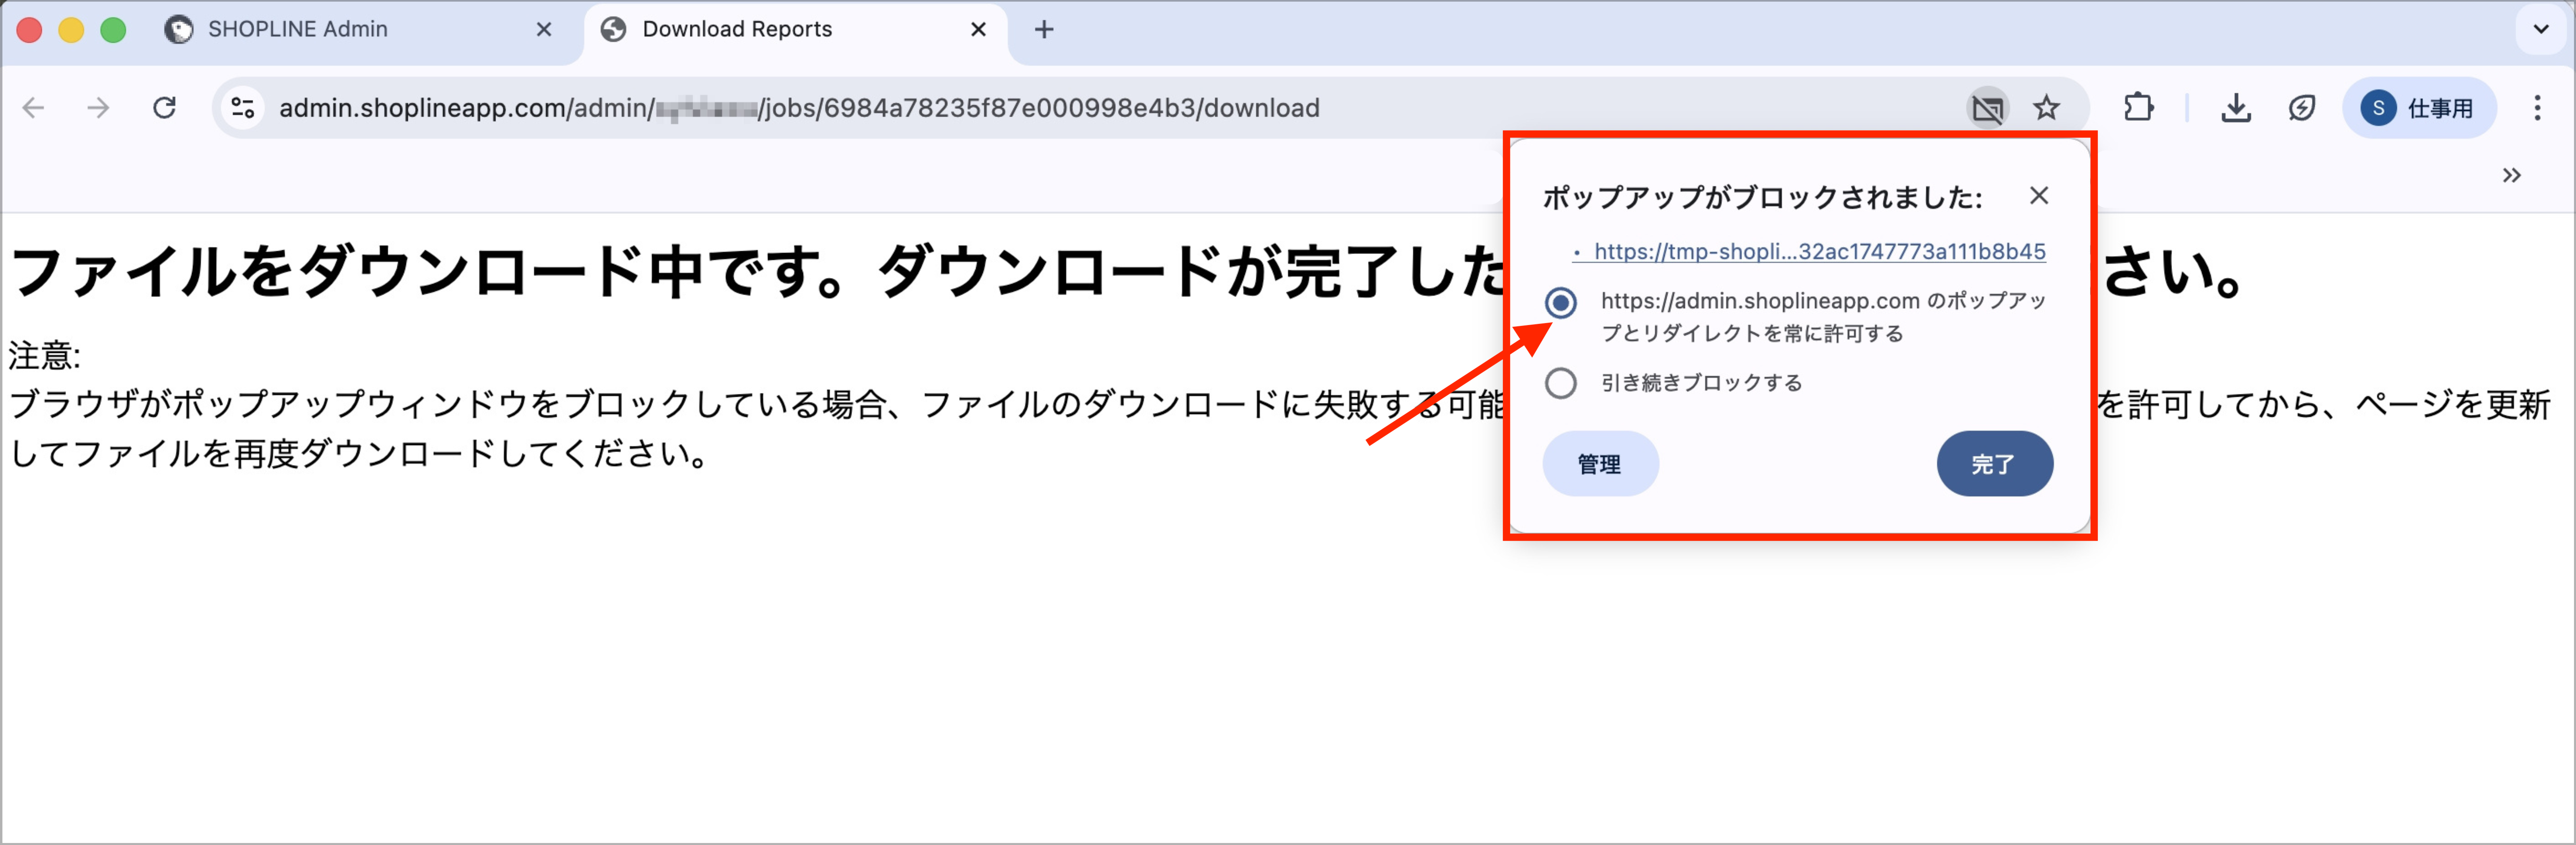Open a new browser tab
Screen dimensions: 2576x845
tap(1044, 30)
